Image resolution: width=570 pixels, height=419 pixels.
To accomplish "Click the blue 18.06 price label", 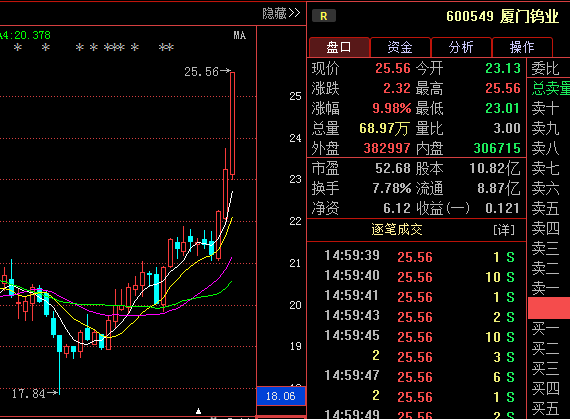I will click(281, 396).
